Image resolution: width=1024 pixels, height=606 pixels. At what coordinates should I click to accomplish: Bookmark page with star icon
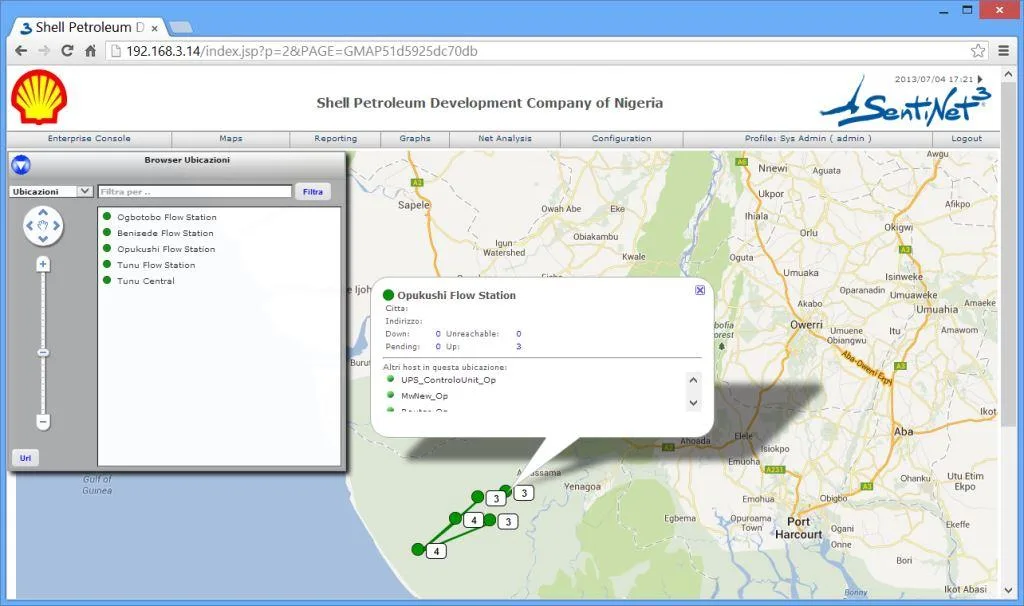coord(978,50)
